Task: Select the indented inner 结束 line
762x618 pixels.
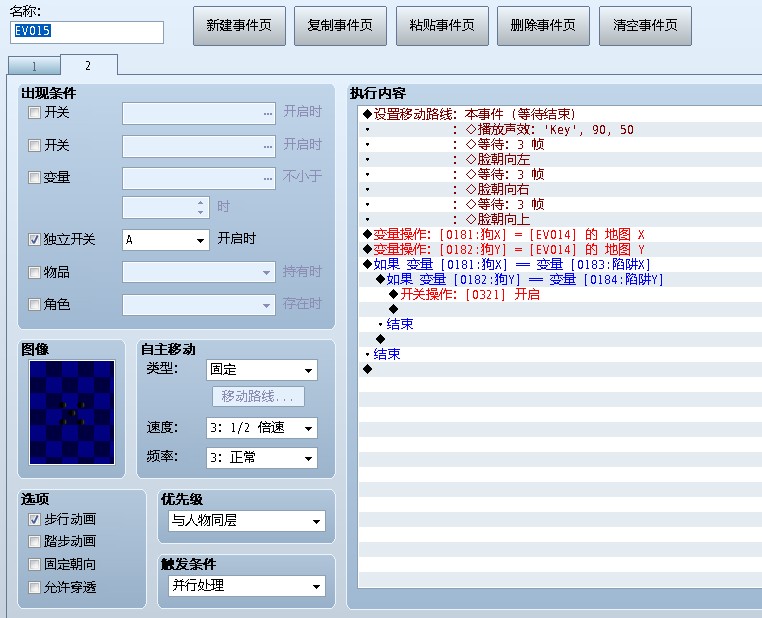Action: tap(560, 324)
